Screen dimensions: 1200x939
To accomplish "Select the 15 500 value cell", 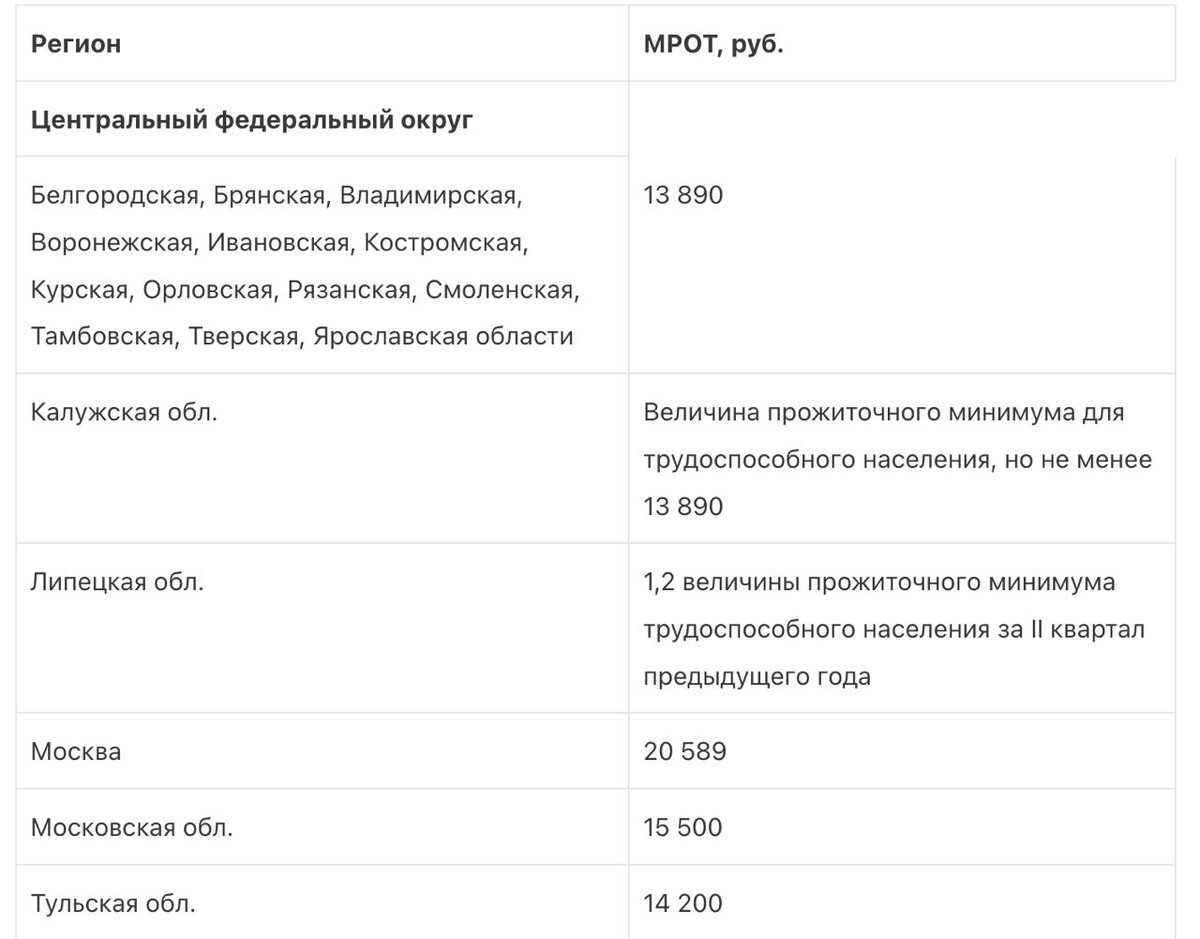I will [x=683, y=828].
